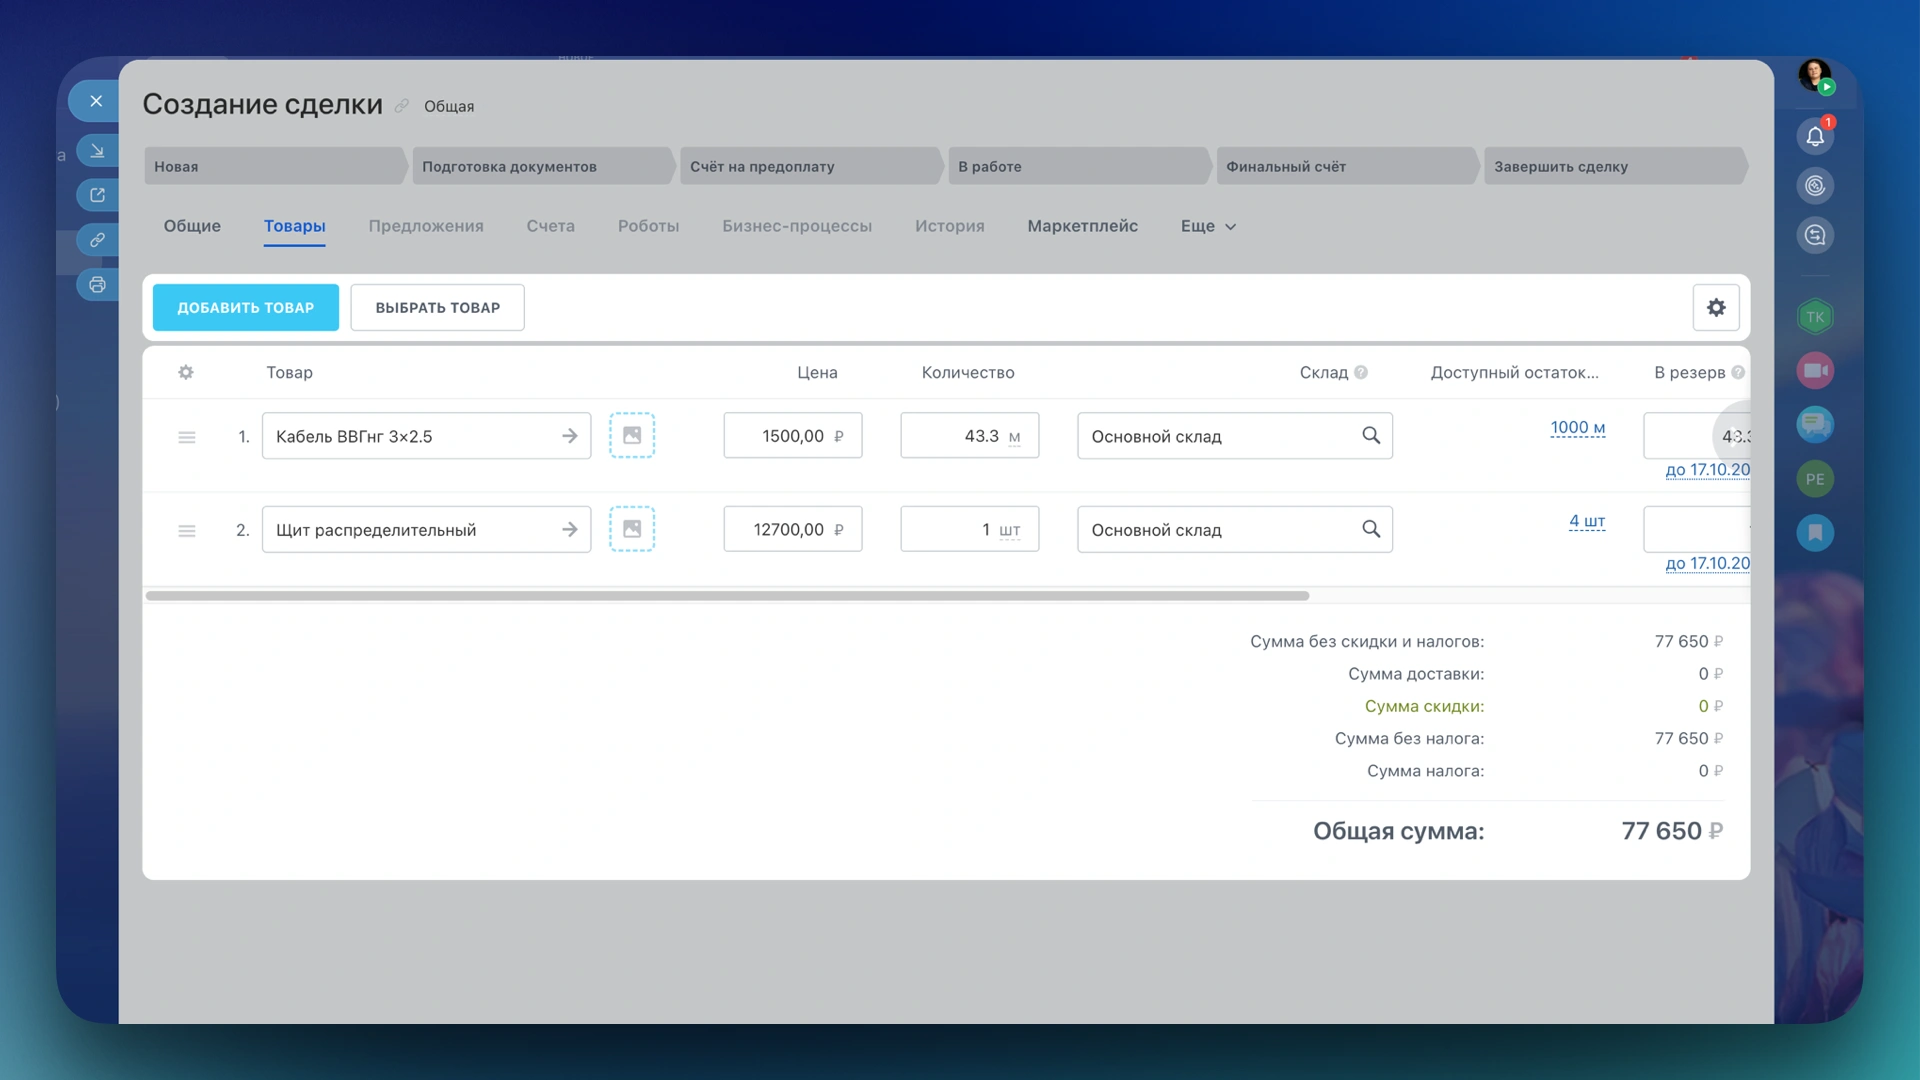Image resolution: width=1920 pixels, height=1080 pixels.
Task: Switch to the Общие tab
Action: coord(192,227)
